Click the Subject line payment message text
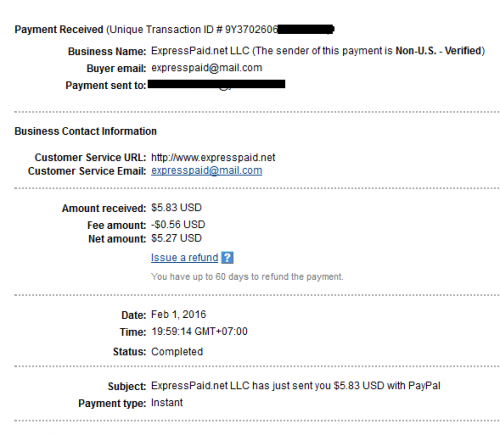 296,386
